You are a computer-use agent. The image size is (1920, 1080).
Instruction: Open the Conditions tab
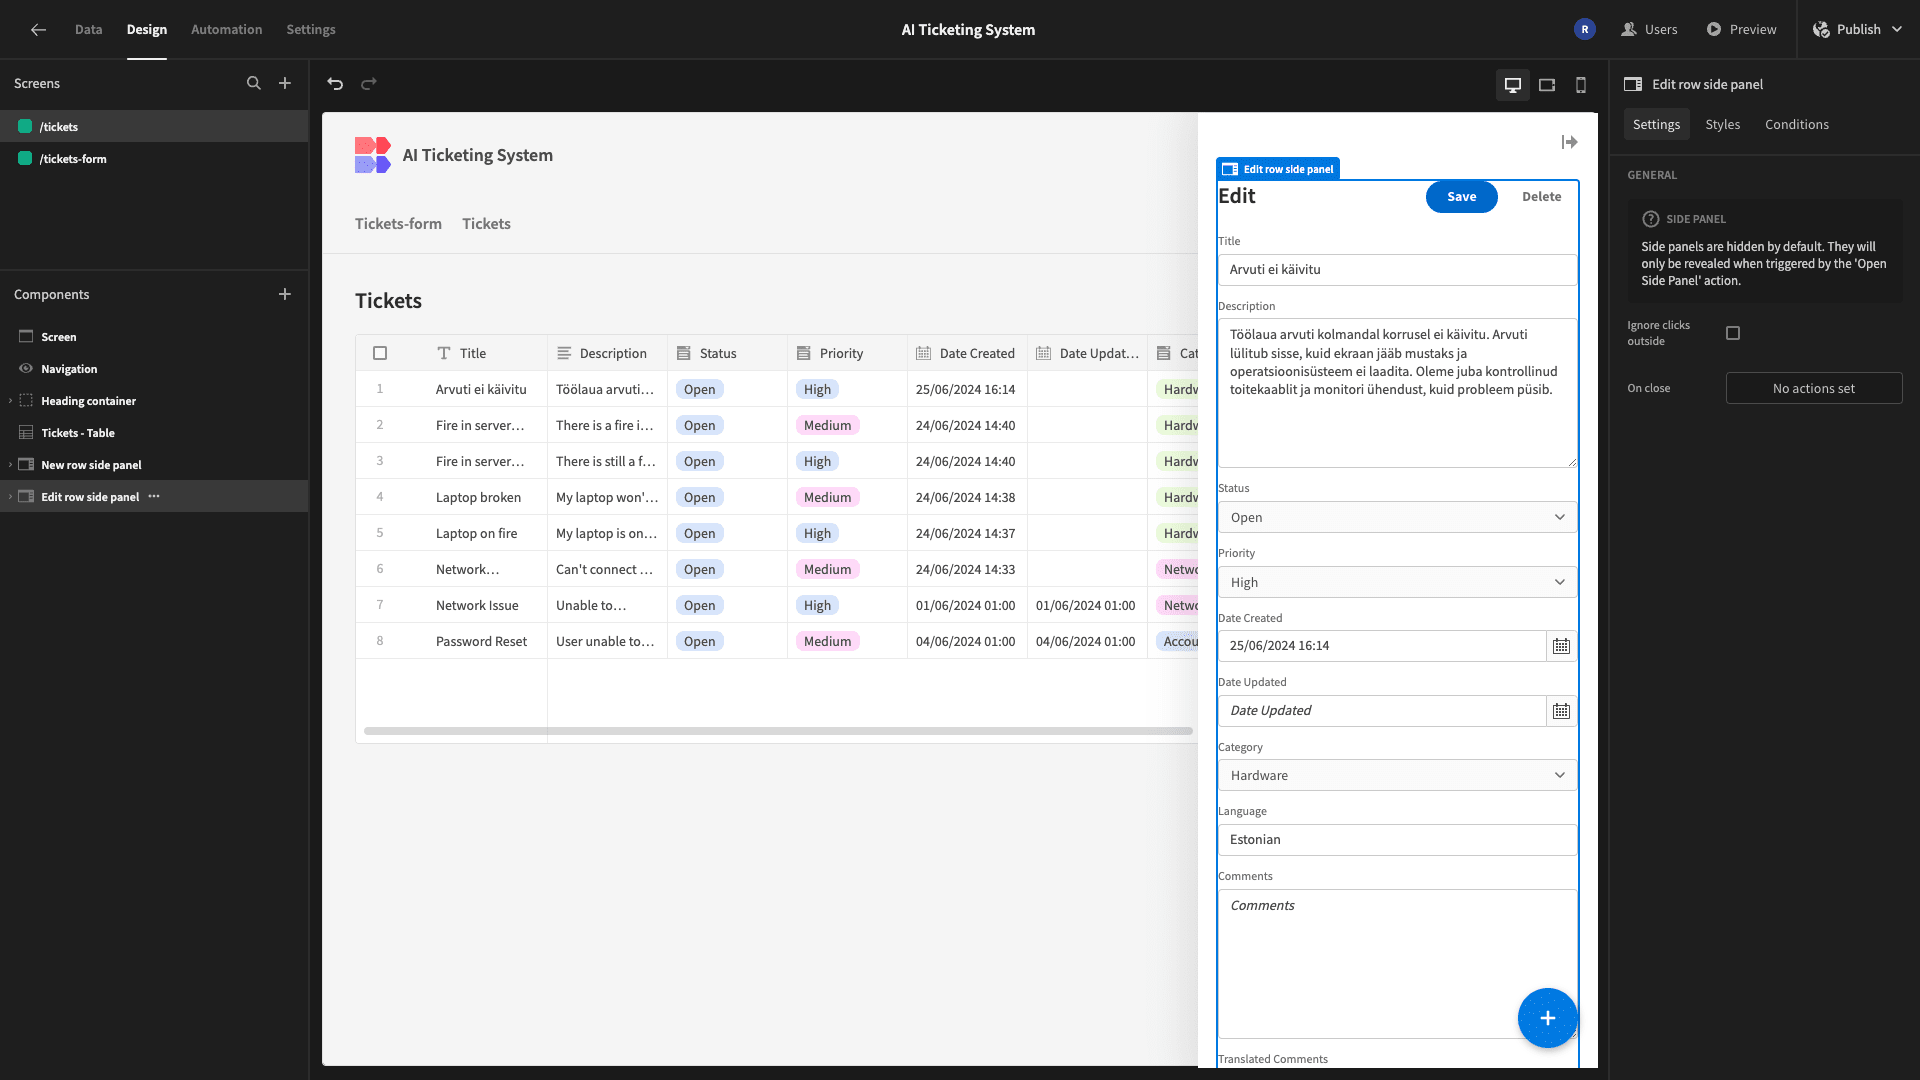[1796, 125]
